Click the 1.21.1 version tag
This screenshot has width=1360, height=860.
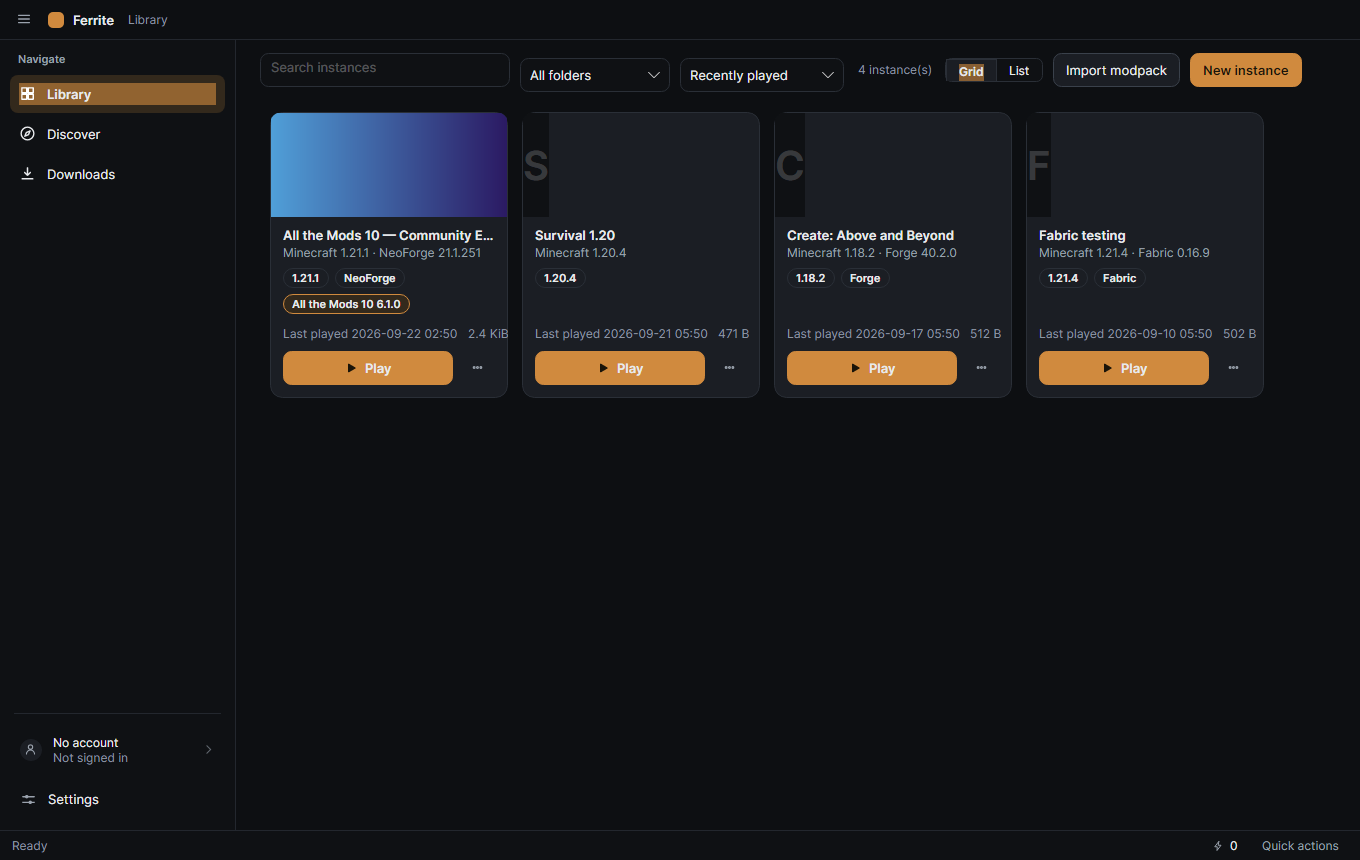(306, 278)
